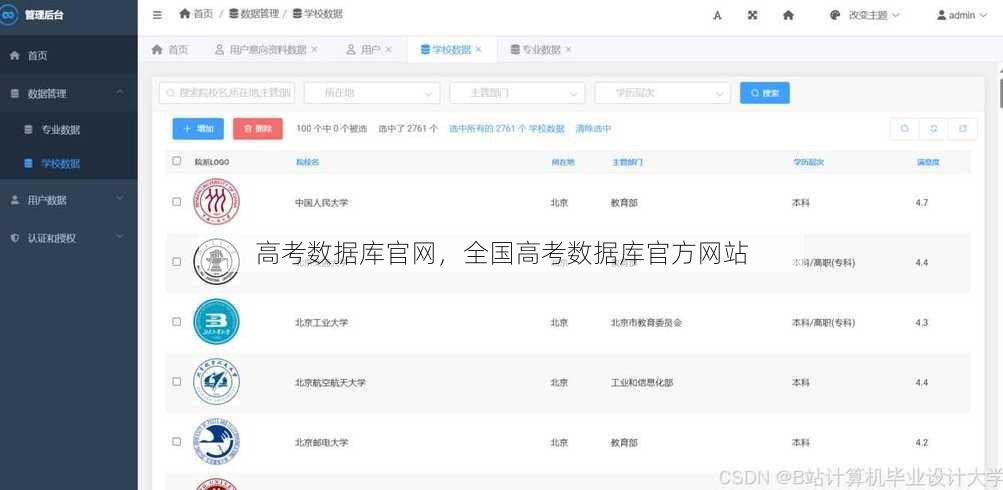Viewport: 1003px width, 490px height.
Task: Sort by 主管部门 column header
Action: (x=627, y=162)
